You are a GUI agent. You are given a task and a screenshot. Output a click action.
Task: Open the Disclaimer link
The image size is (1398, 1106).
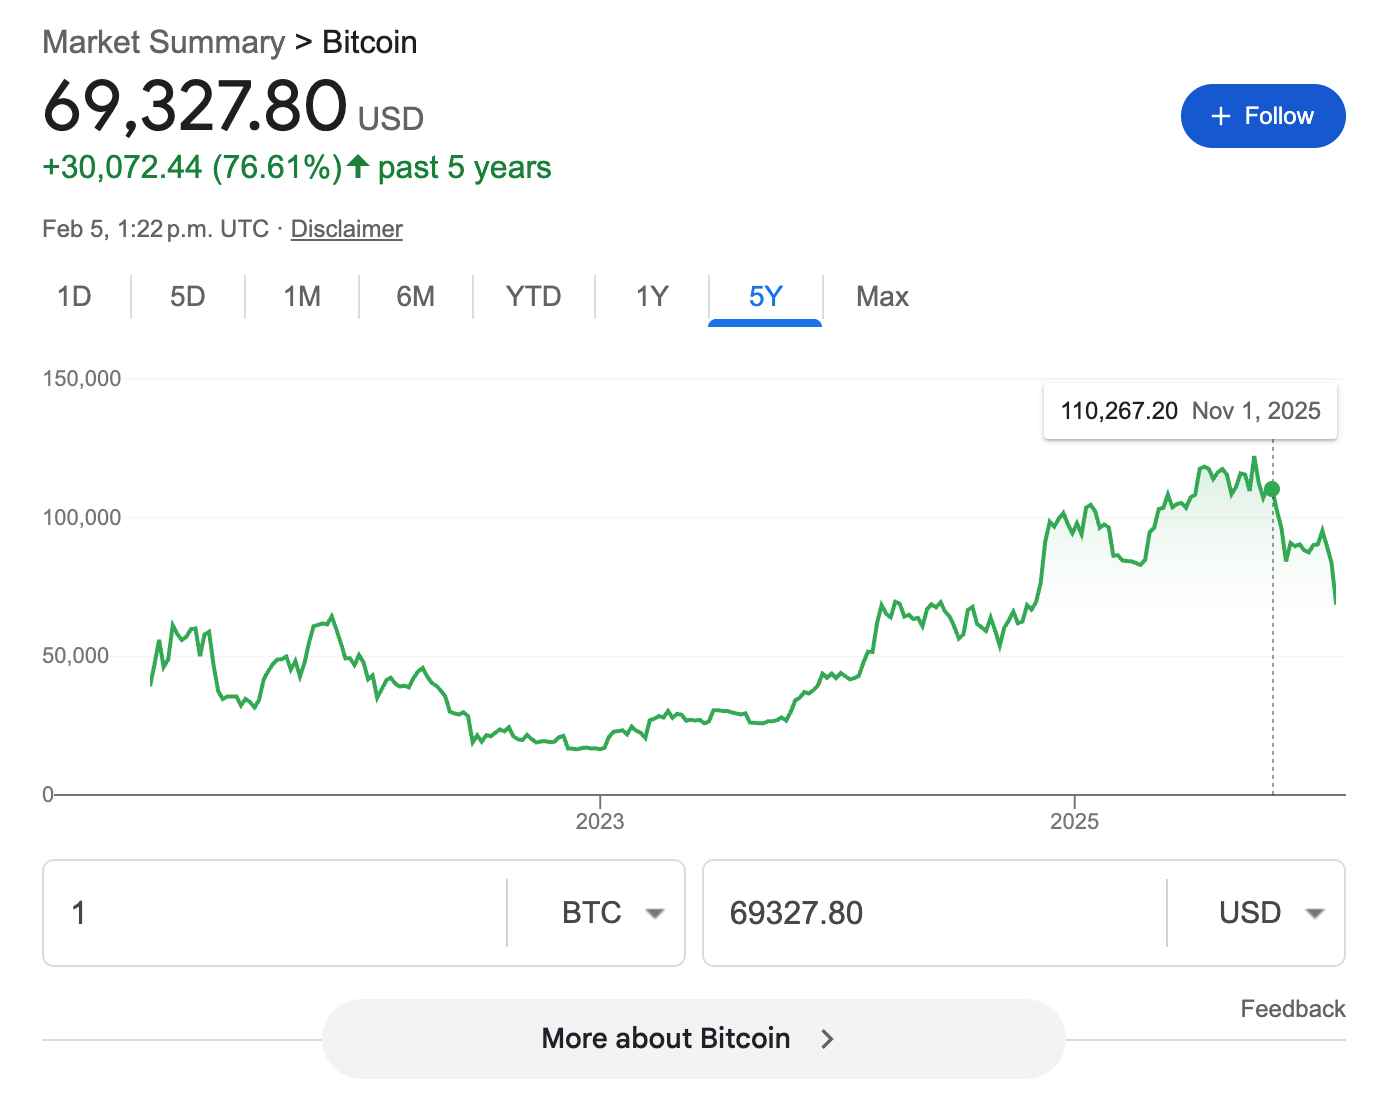346,229
